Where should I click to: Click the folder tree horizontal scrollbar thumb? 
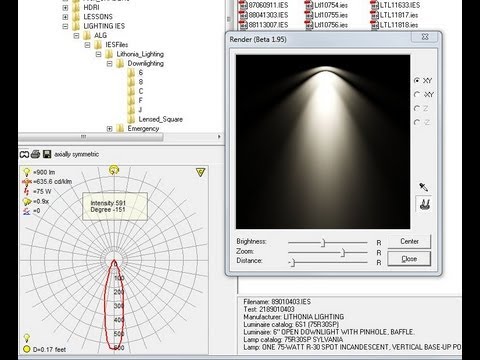(91, 137)
